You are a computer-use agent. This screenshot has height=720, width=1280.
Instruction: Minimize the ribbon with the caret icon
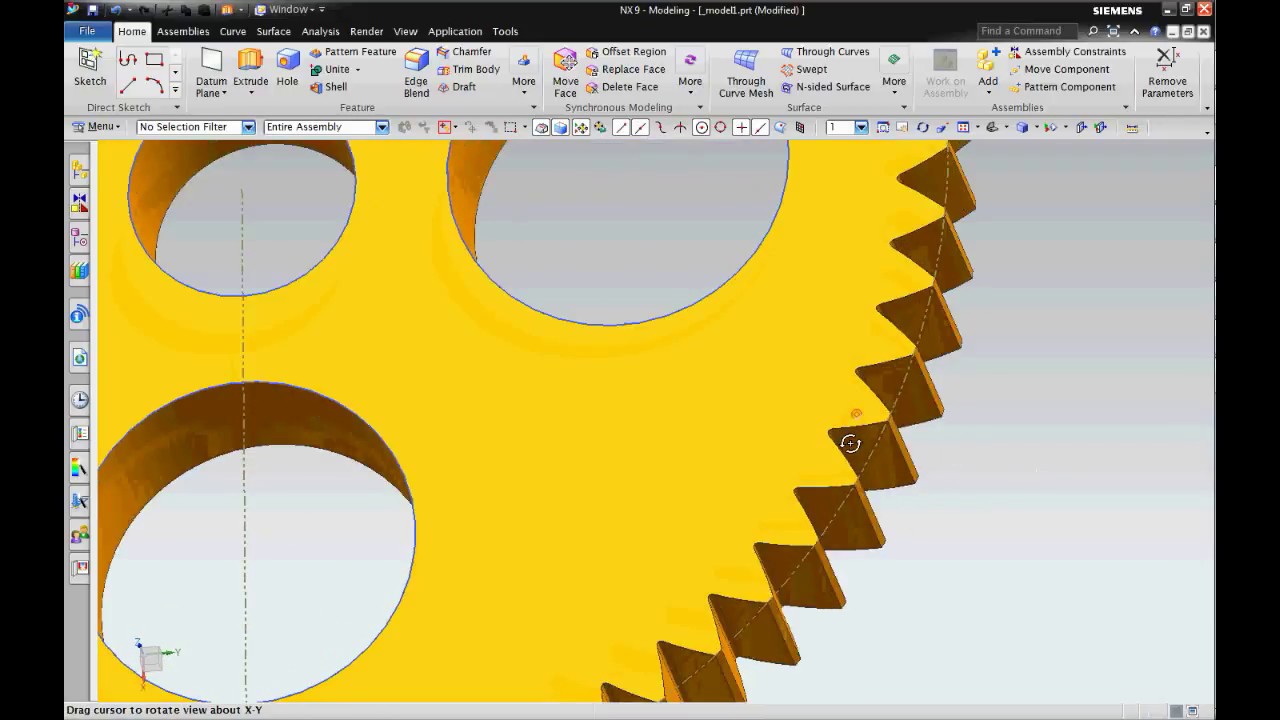(x=1135, y=31)
